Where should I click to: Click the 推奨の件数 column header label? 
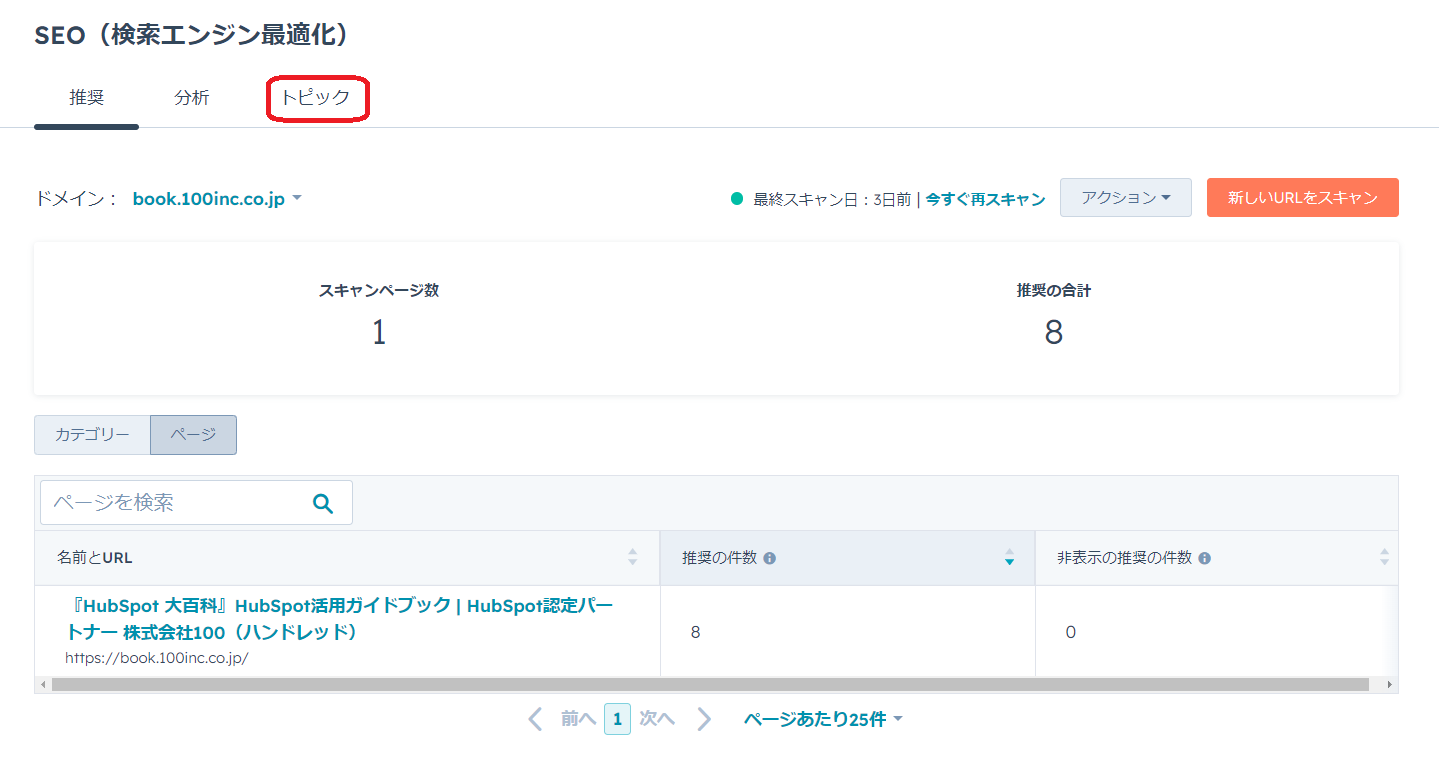(x=719, y=558)
